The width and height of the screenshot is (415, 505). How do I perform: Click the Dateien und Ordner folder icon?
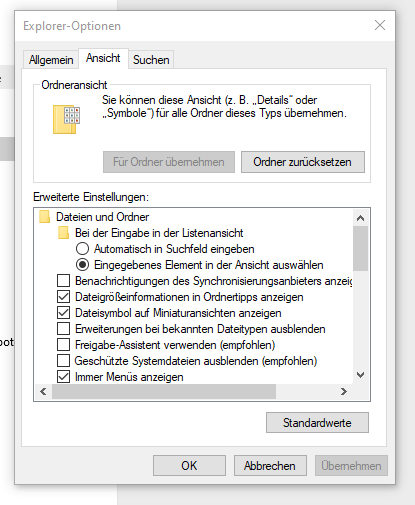pyautogui.click(x=44, y=217)
